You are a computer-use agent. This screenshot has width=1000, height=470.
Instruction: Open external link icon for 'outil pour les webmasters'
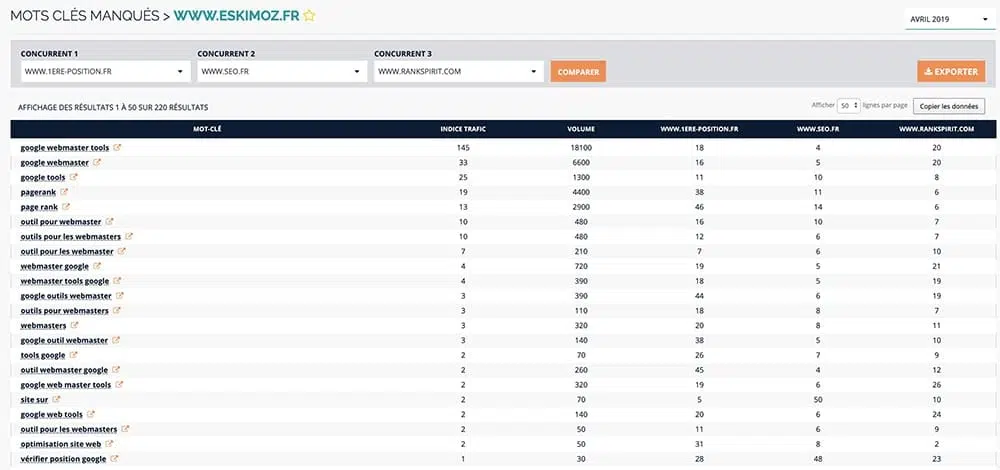125,429
